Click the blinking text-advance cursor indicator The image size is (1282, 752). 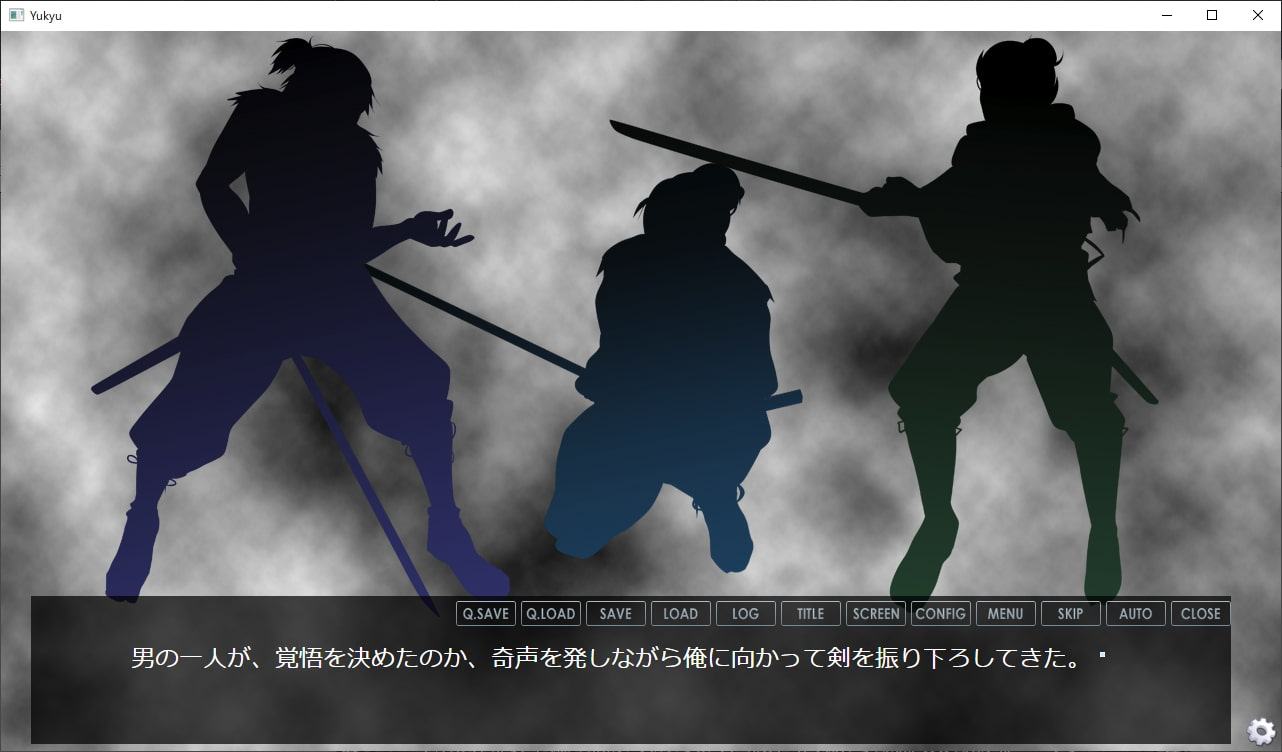pos(1102,656)
